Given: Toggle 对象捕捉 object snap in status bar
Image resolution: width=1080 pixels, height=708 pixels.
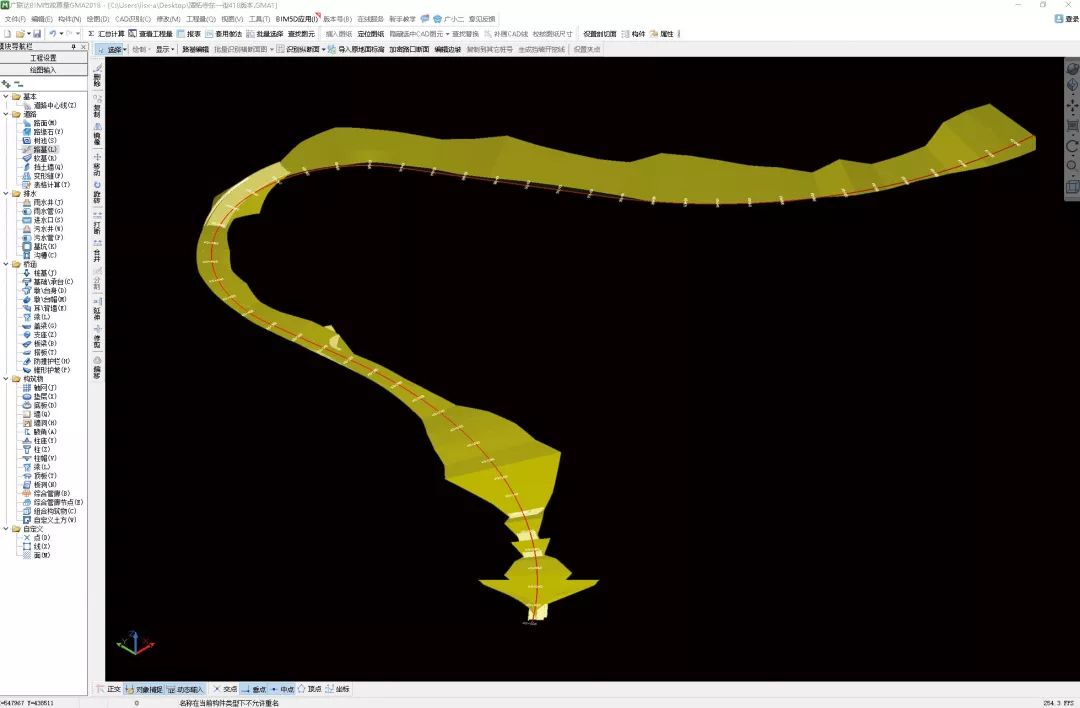Looking at the screenshot, I should click(x=144, y=689).
